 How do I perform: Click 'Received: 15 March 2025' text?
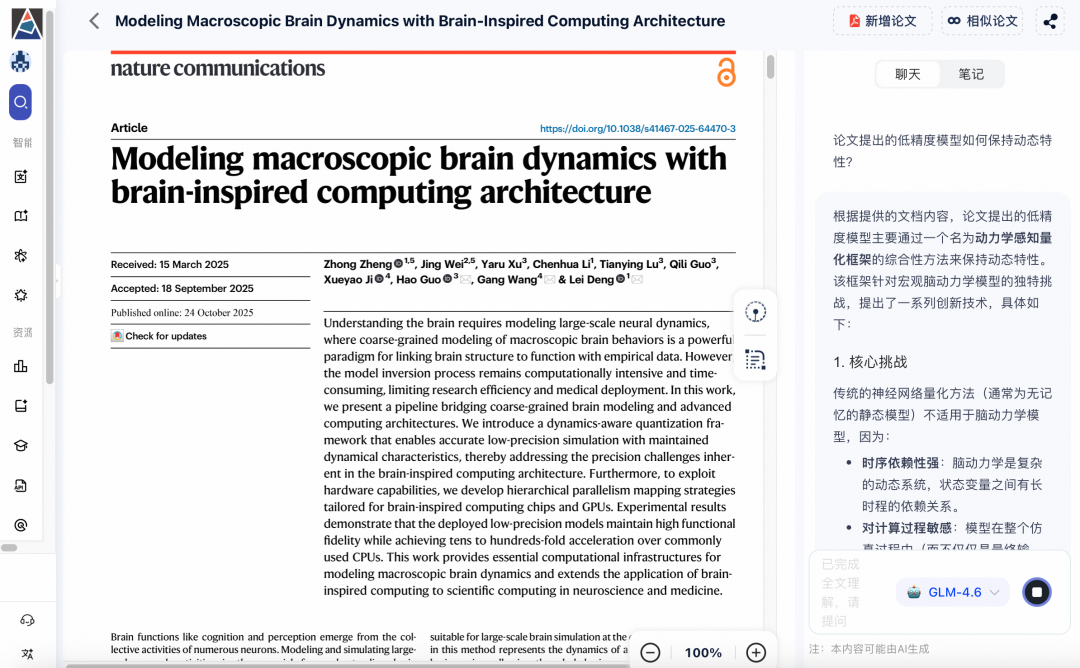[x=169, y=264]
